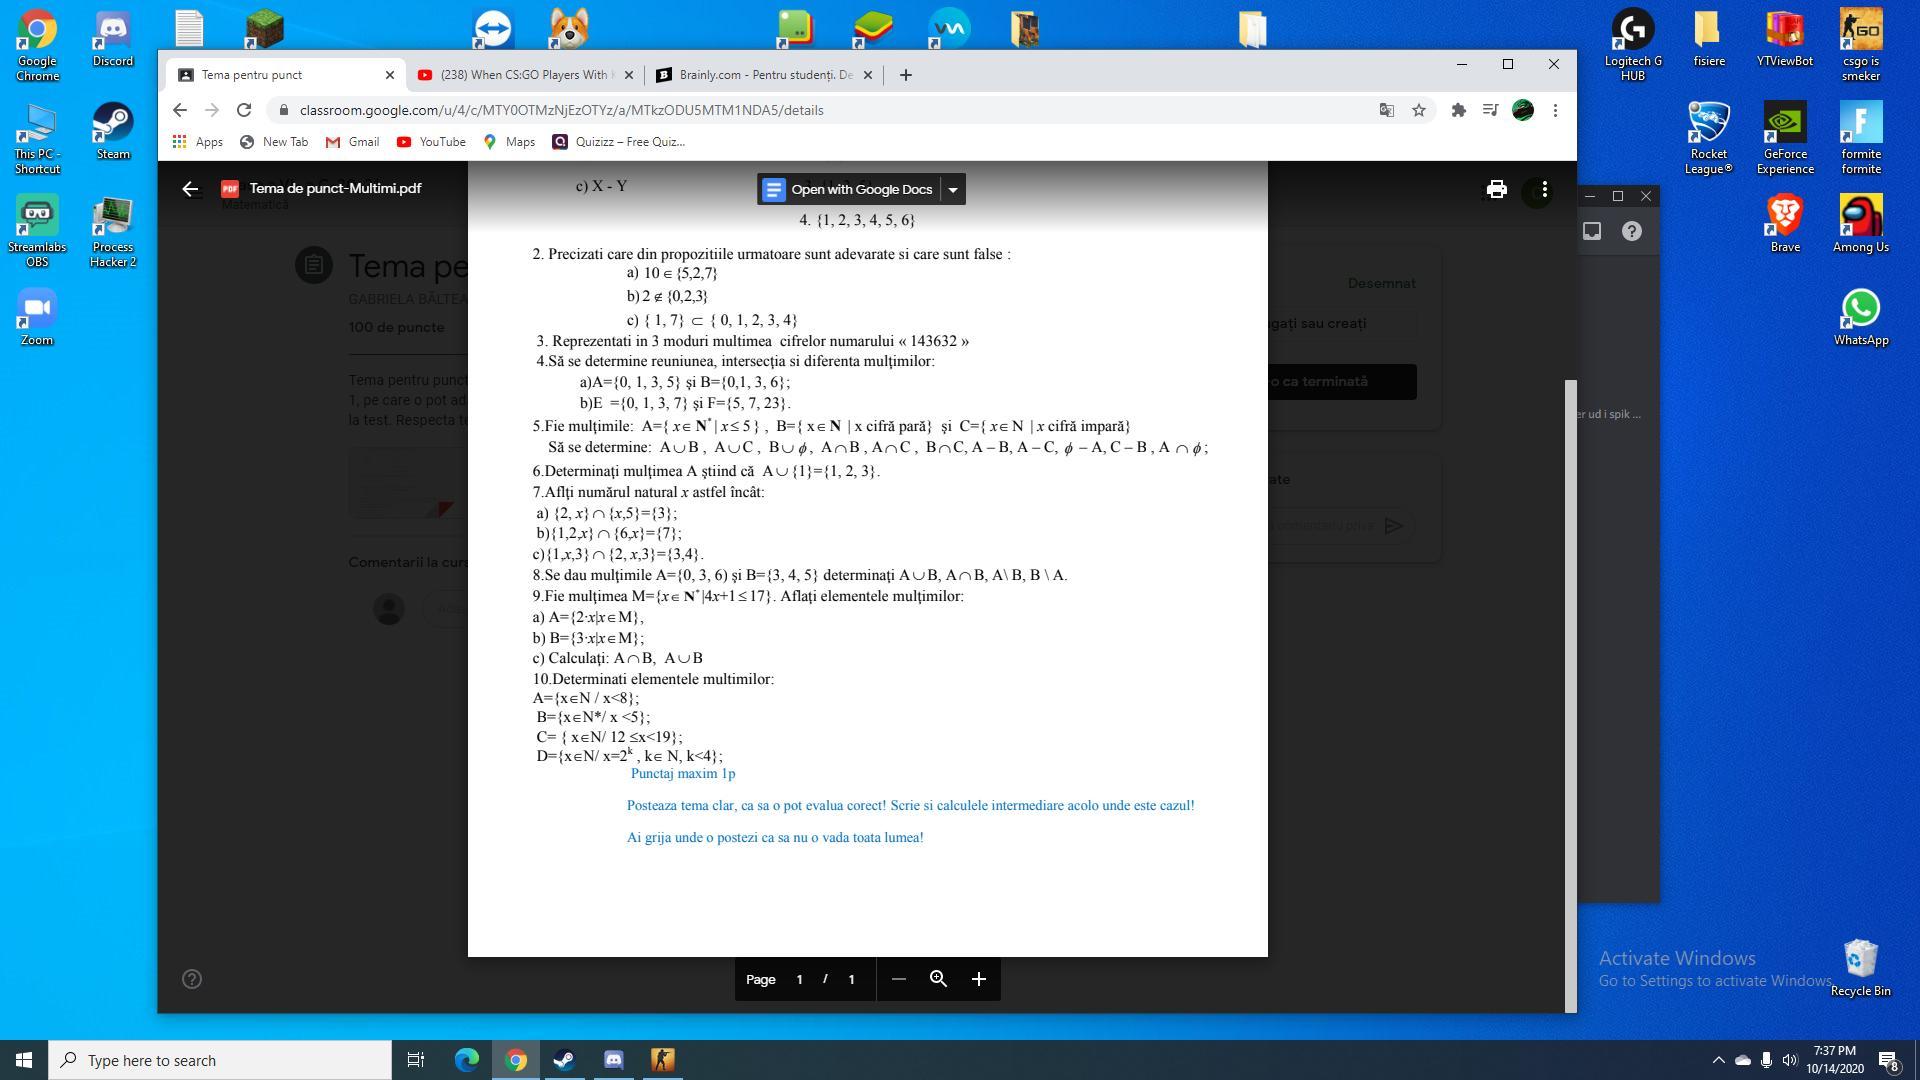Open the Chrome extensions puzzle icon
1920x1080 pixels.
[1458, 110]
